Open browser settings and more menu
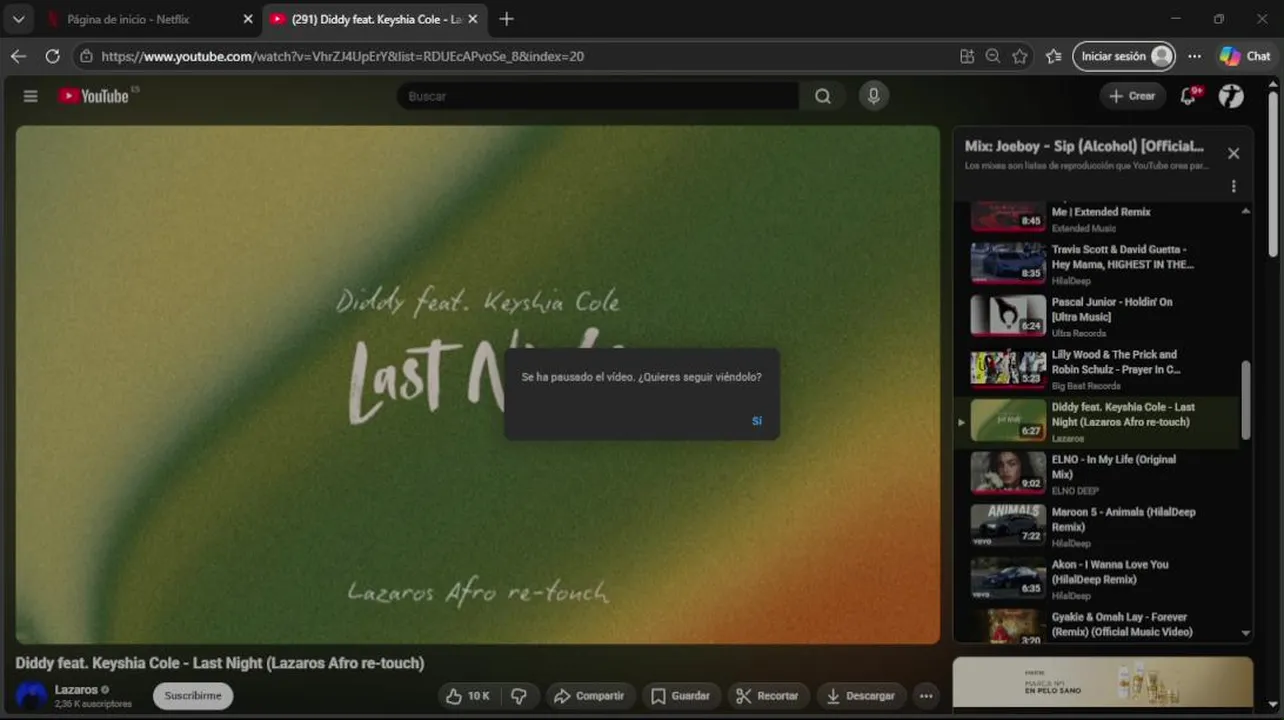Screen dimensions: 1284x720 click(x=1194, y=56)
